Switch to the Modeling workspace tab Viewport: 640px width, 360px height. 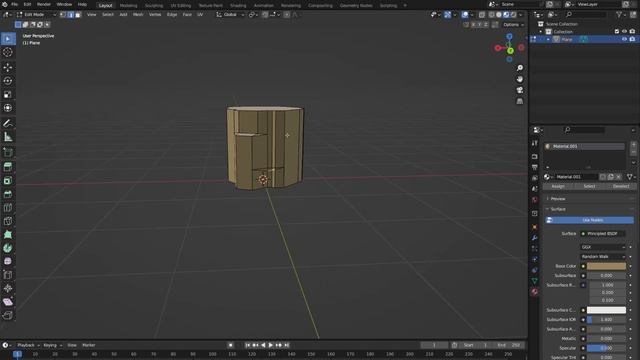(x=128, y=5)
